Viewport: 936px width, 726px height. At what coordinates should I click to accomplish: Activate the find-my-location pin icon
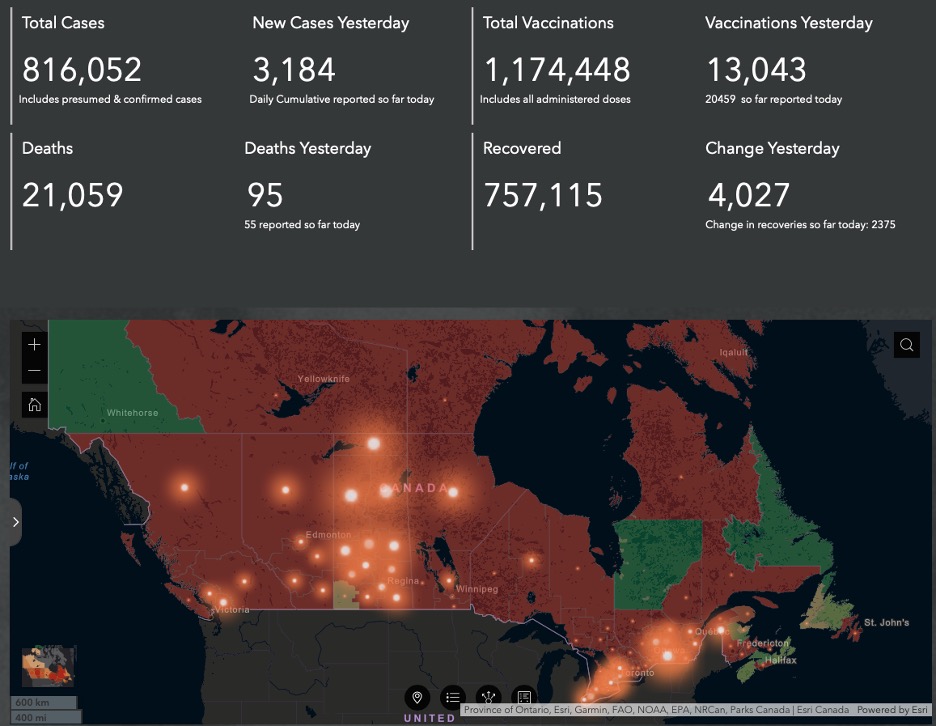click(x=417, y=697)
